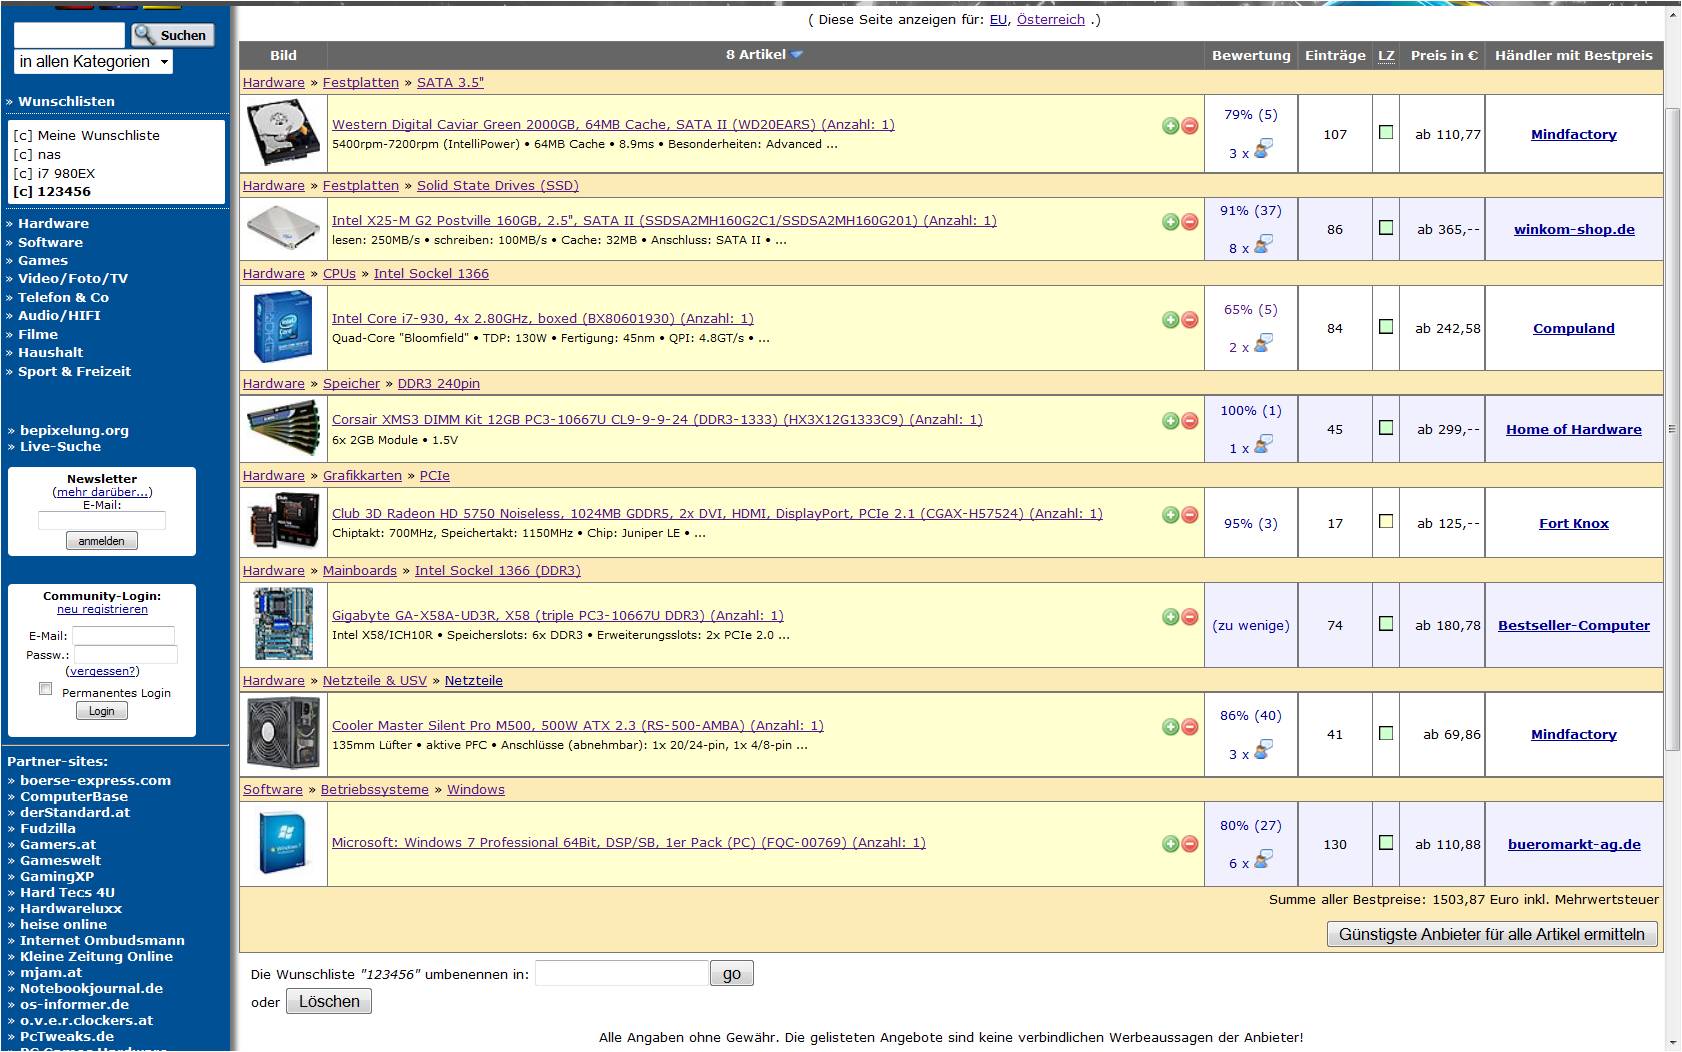Screen dimensions: 1682x1052
Task: Click the sort arrow next to '8 Artikel'
Action: pos(797,55)
